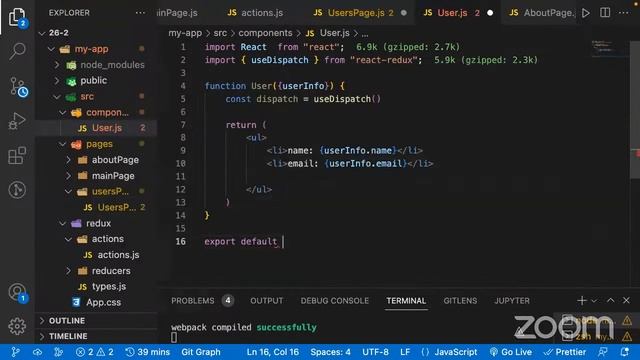Click the feedback person icon in status bar
Image resolution: width=640 pixels, height=360 pixels.
pyautogui.click(x=602, y=352)
